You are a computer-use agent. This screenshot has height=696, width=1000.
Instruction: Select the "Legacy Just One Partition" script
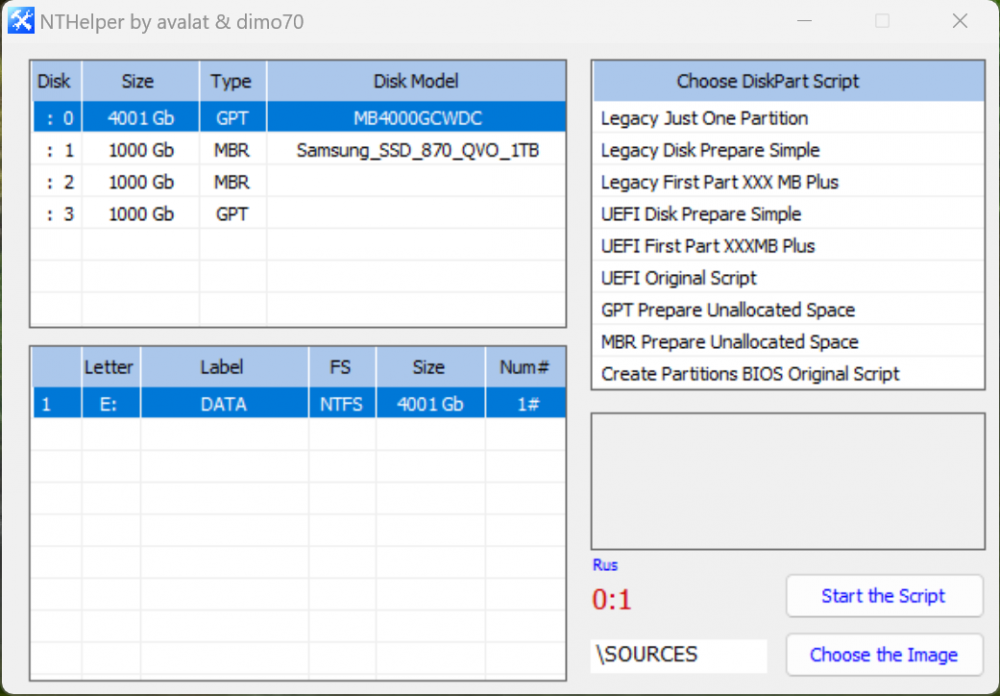701,118
